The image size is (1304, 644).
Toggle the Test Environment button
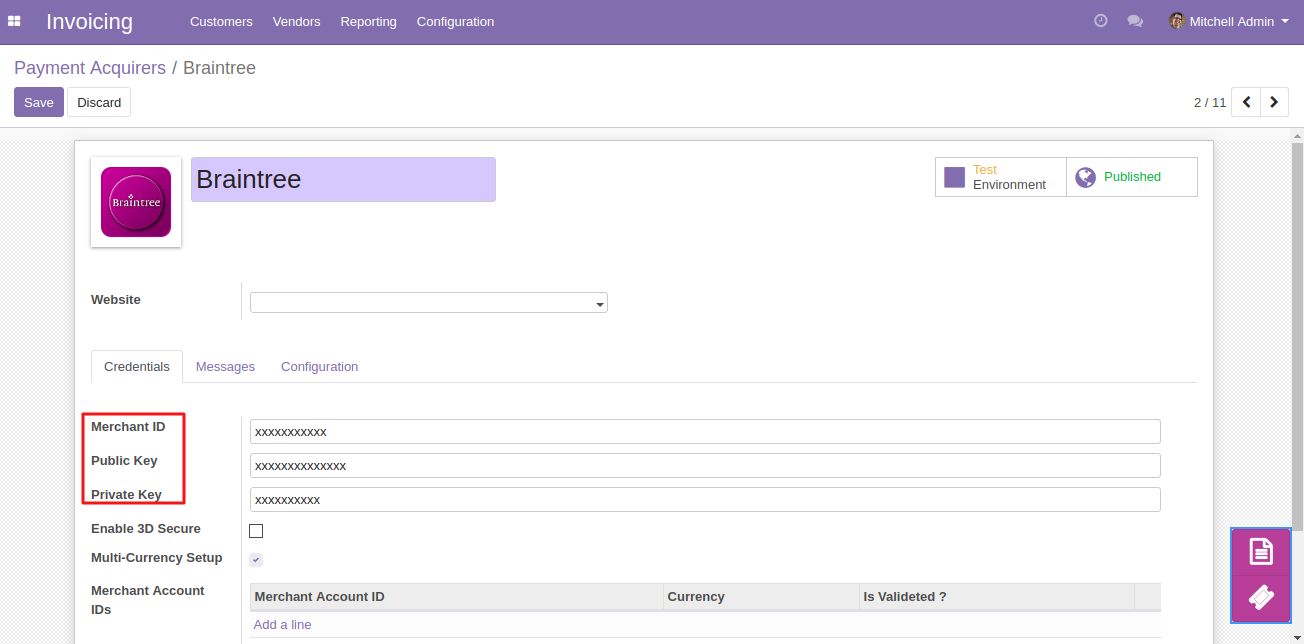click(1001, 177)
